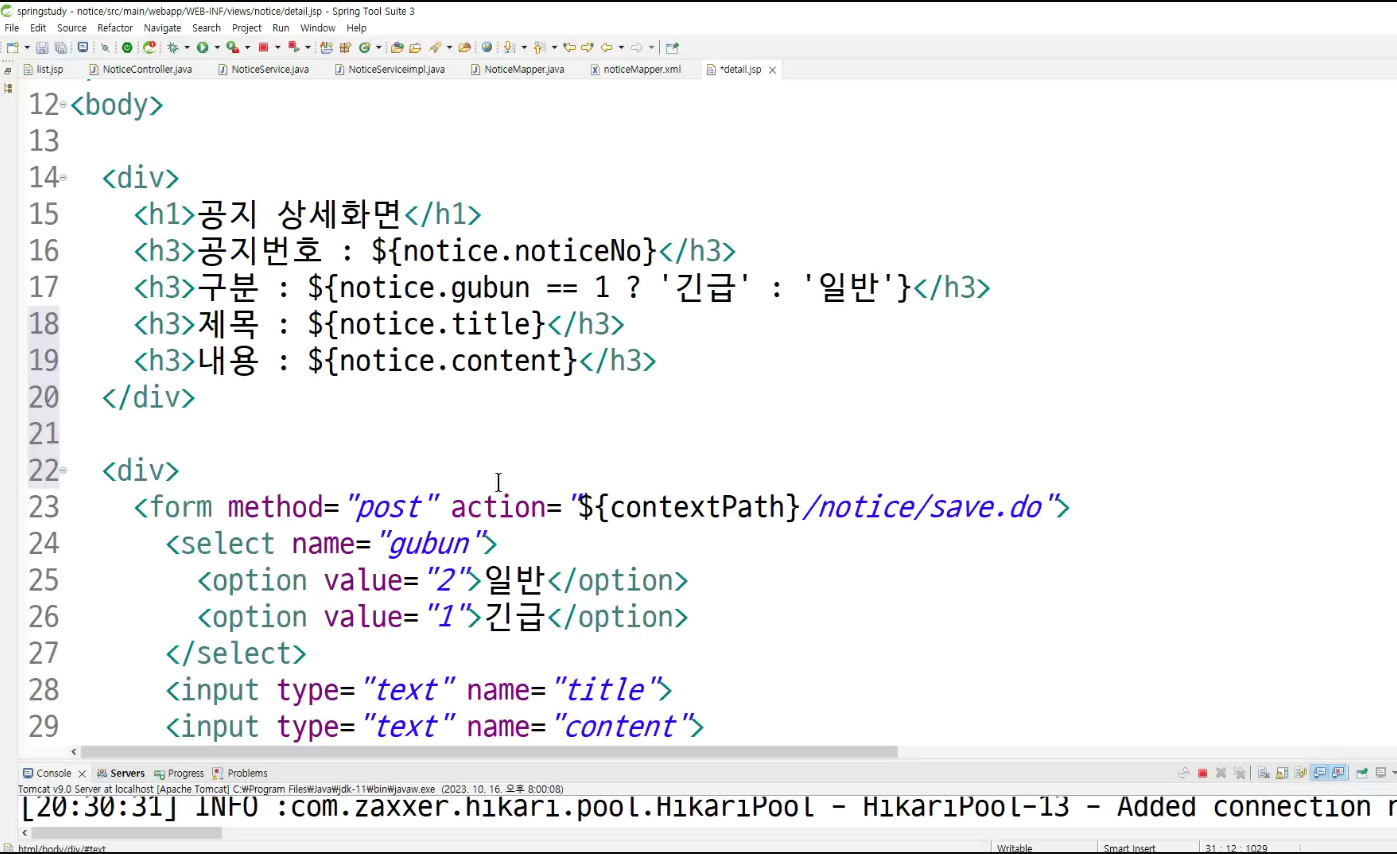
Task: Click the Debug bug icon
Action: [173, 47]
